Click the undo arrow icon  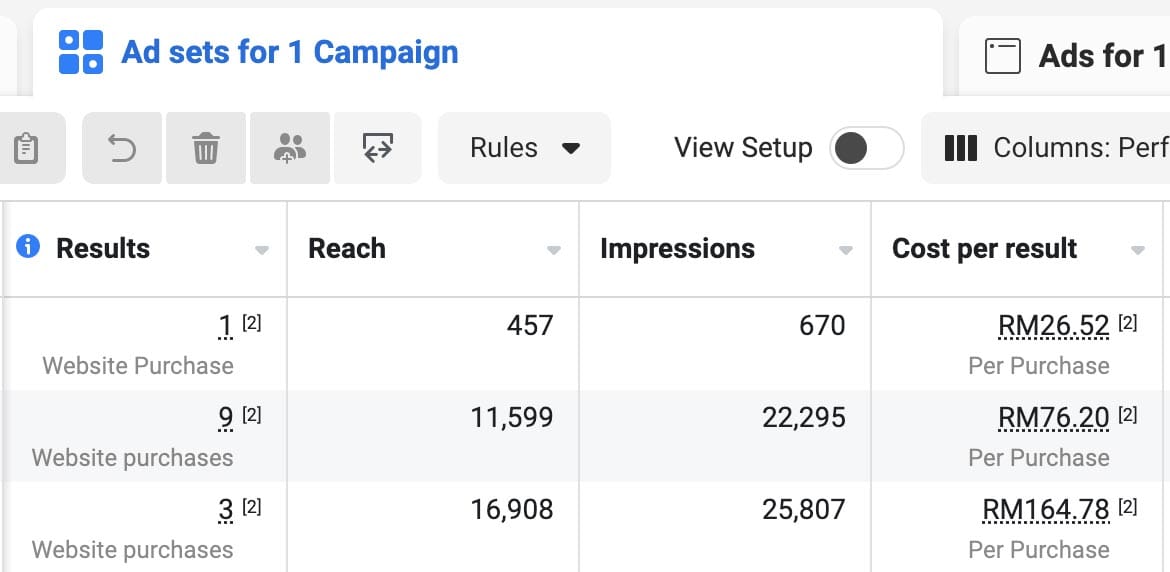click(x=122, y=148)
